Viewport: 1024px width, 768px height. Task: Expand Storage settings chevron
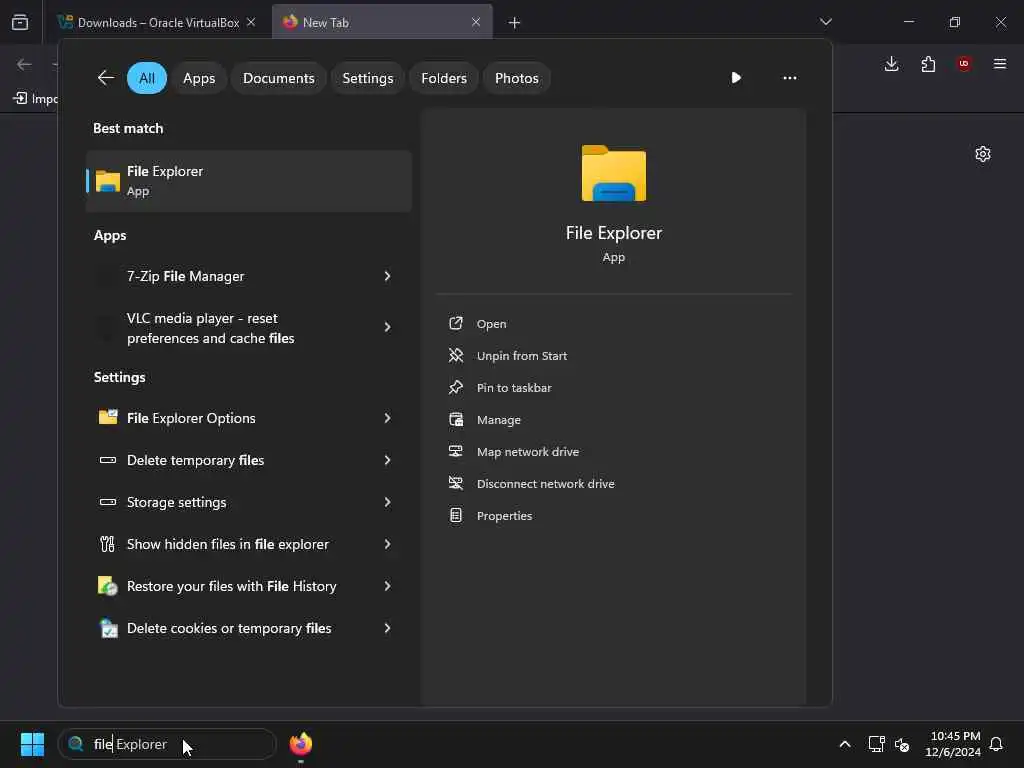point(387,502)
